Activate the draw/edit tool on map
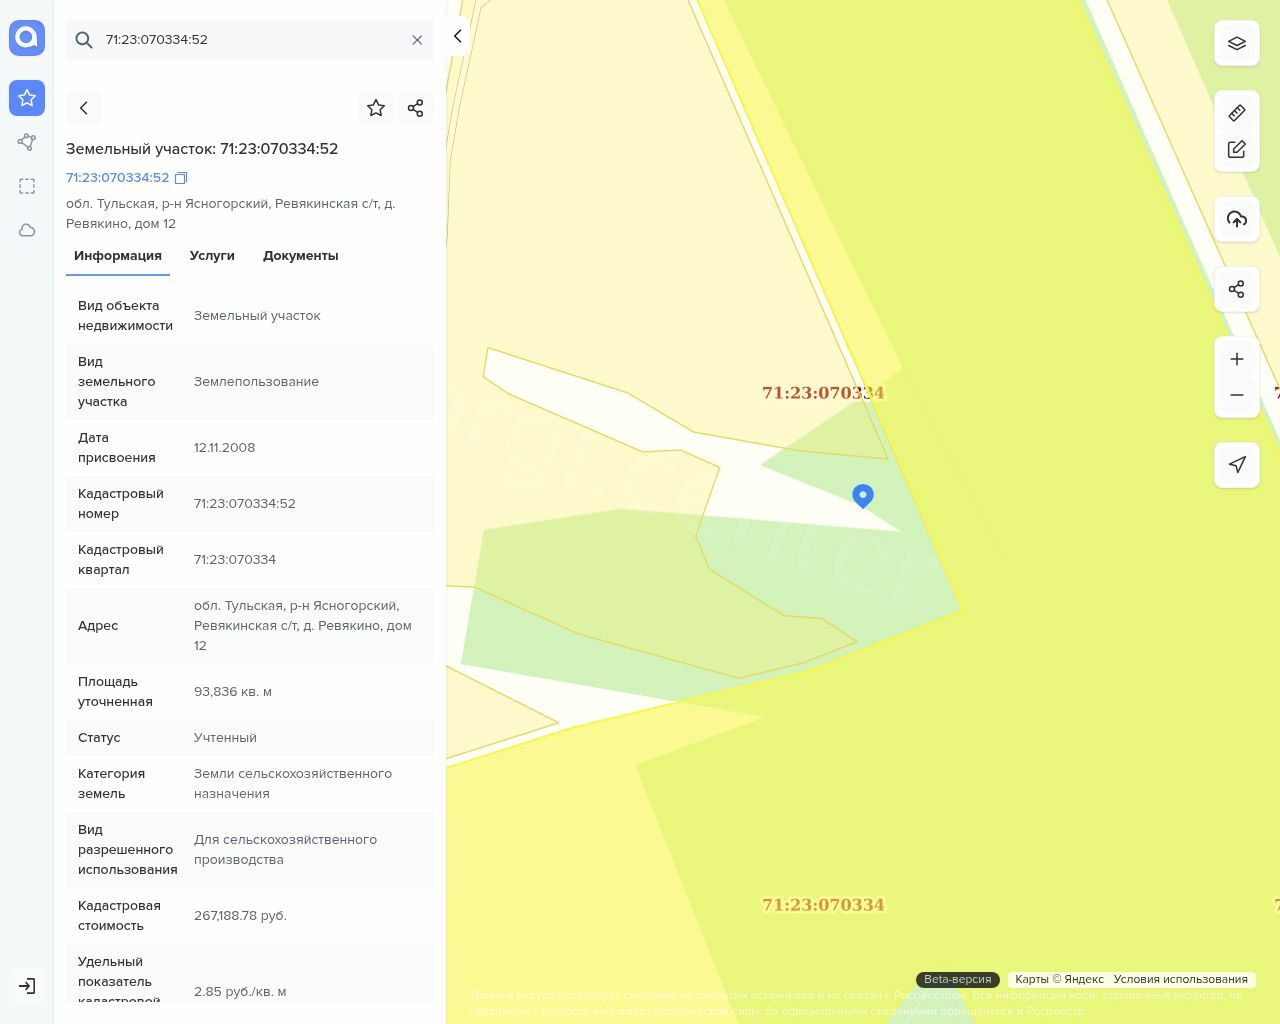The image size is (1280, 1024). pos(1236,150)
